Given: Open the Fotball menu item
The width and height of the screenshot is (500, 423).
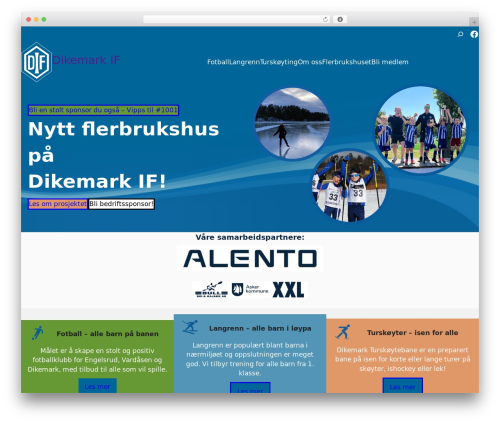Looking at the screenshot, I should coord(218,62).
